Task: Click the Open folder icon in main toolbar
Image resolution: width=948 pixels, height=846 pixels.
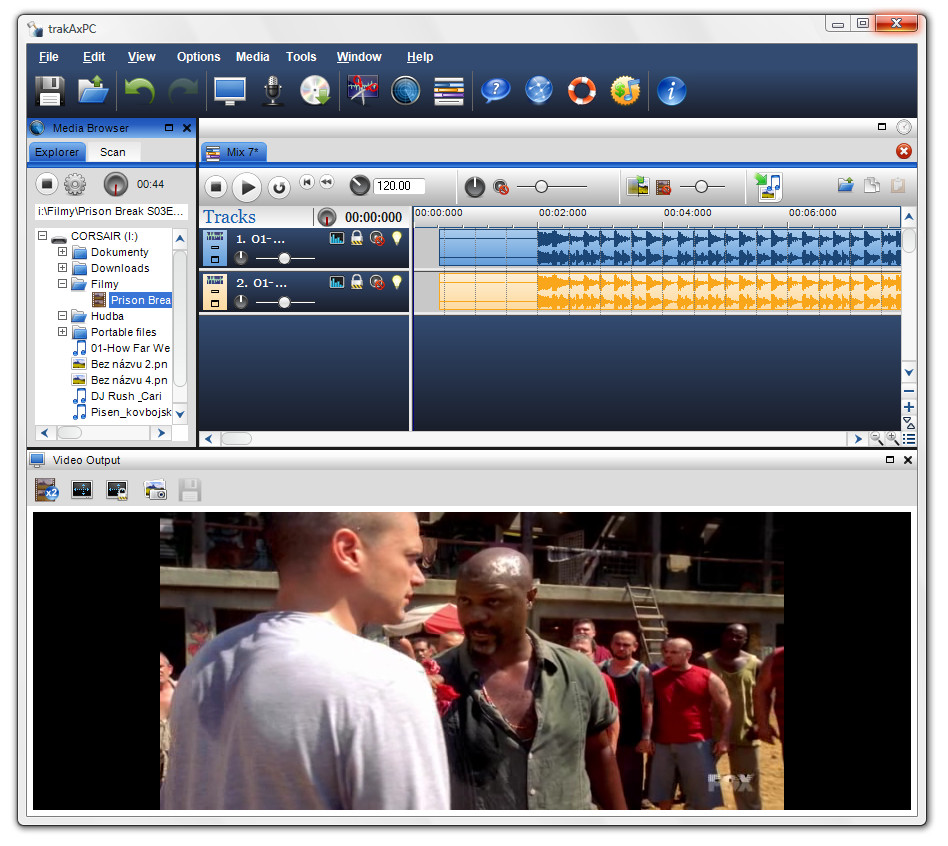Action: coord(93,90)
